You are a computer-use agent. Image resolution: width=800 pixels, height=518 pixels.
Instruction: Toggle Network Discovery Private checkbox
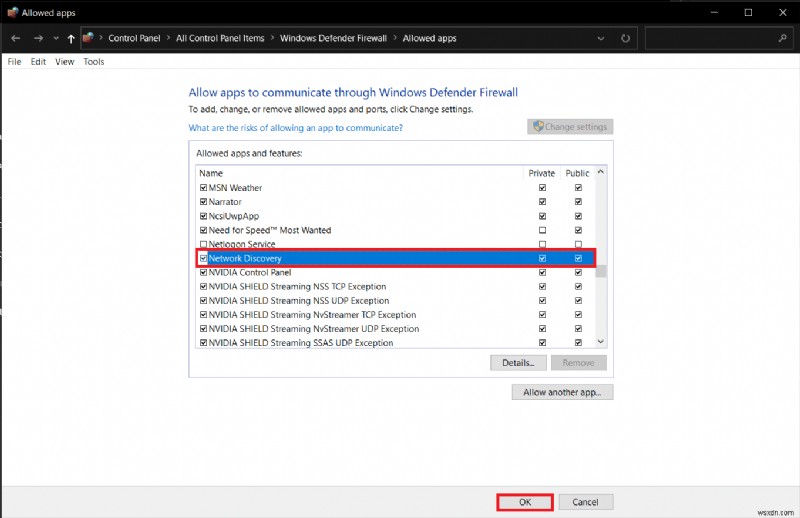542,258
